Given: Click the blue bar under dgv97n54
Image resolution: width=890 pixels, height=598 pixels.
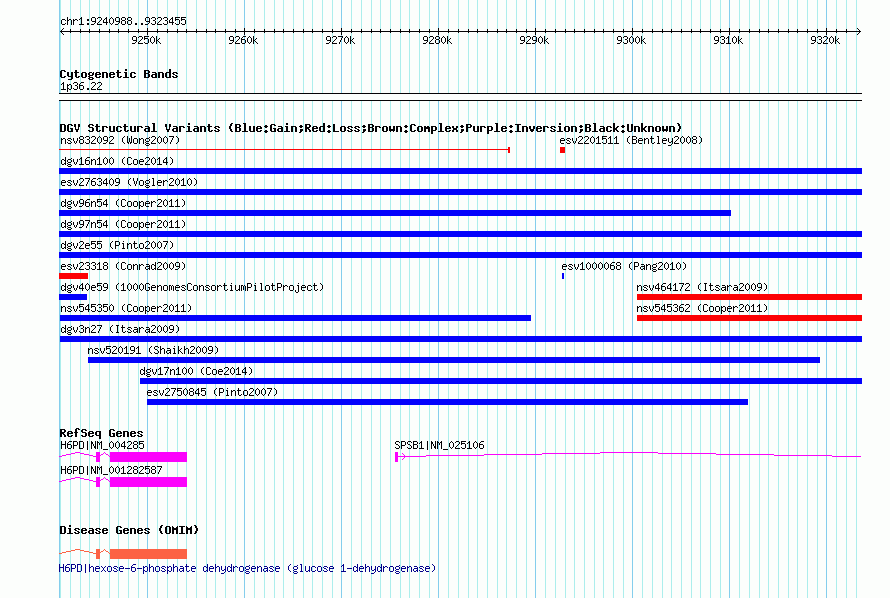Looking at the screenshot, I should pyautogui.click(x=460, y=234).
